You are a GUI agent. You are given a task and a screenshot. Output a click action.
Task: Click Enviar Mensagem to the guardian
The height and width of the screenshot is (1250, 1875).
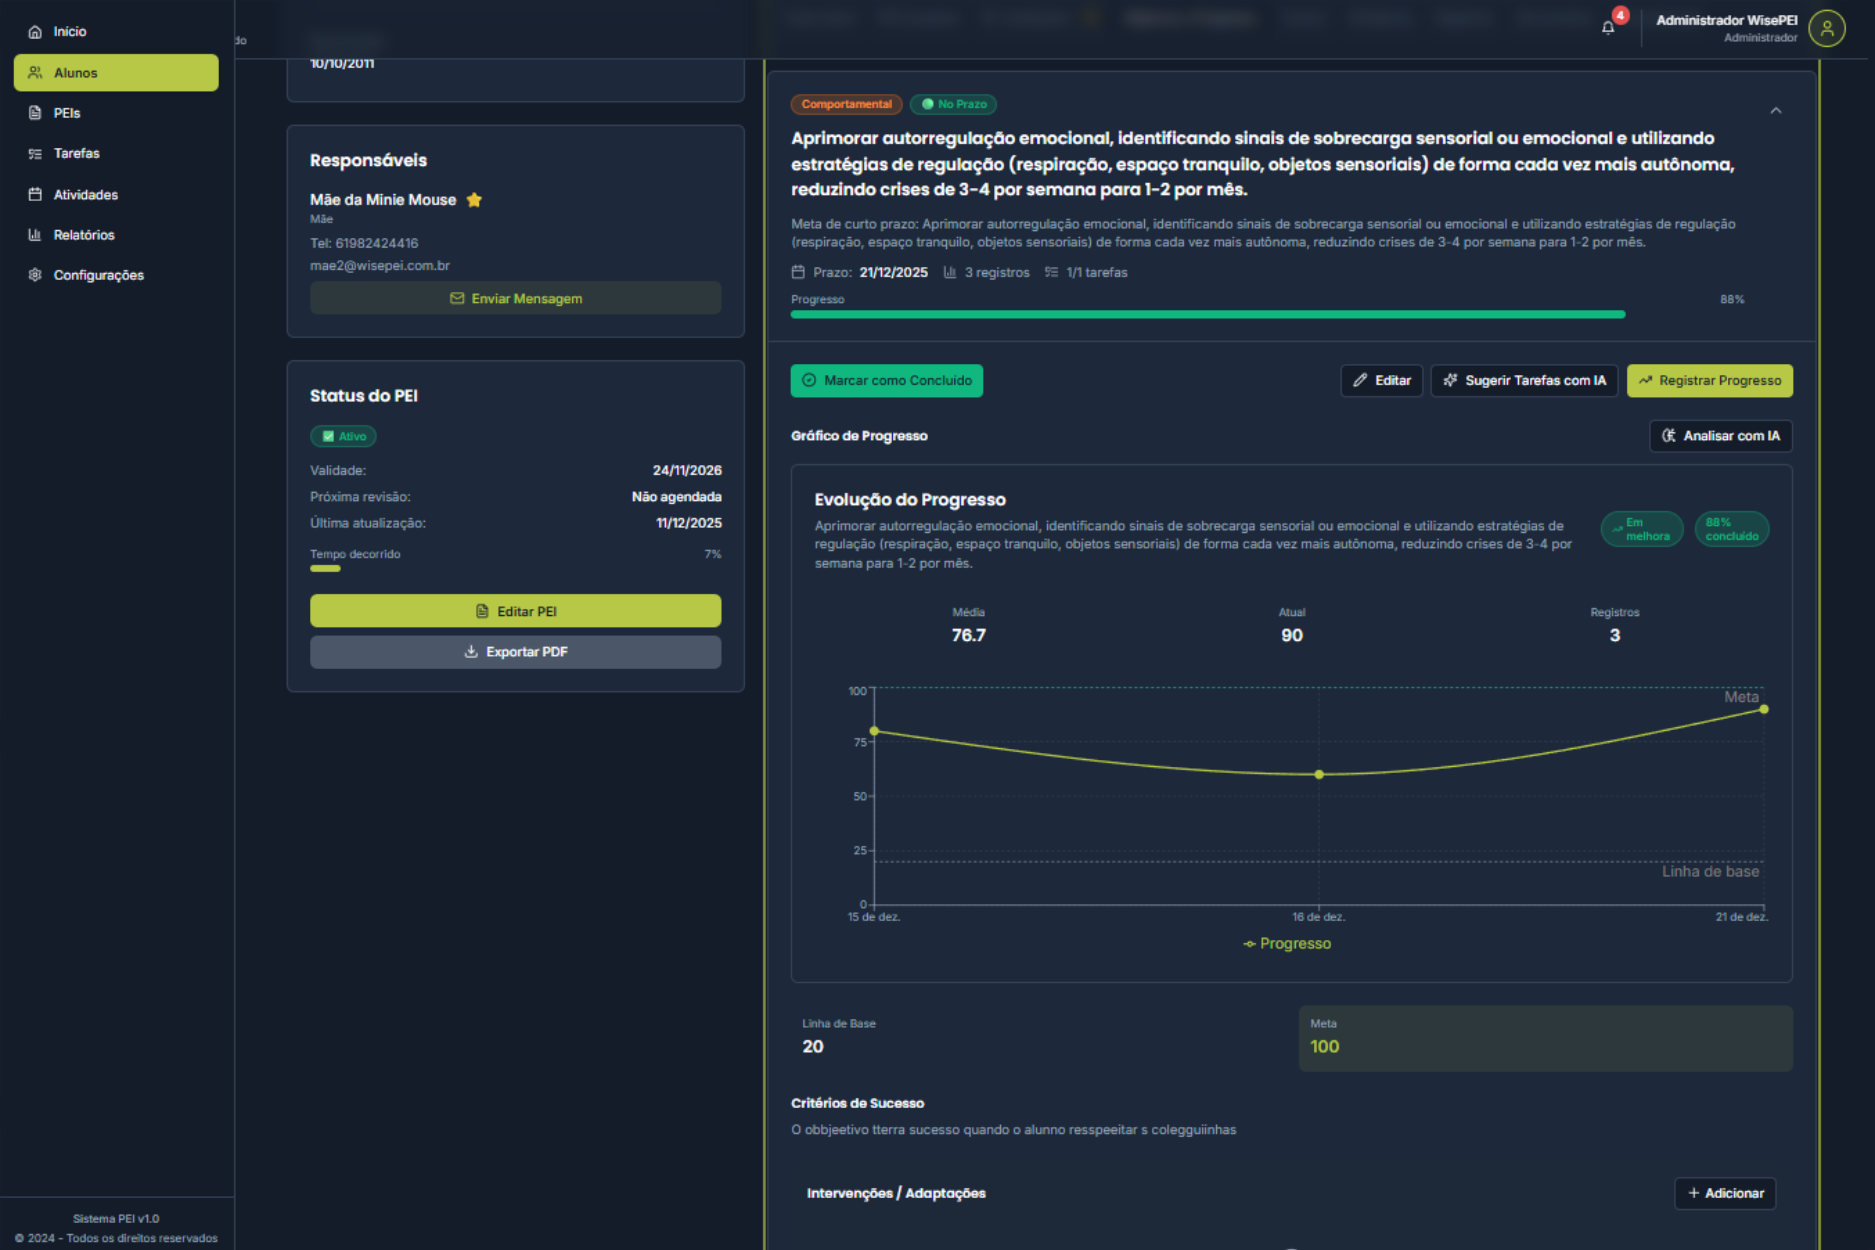[x=515, y=299]
